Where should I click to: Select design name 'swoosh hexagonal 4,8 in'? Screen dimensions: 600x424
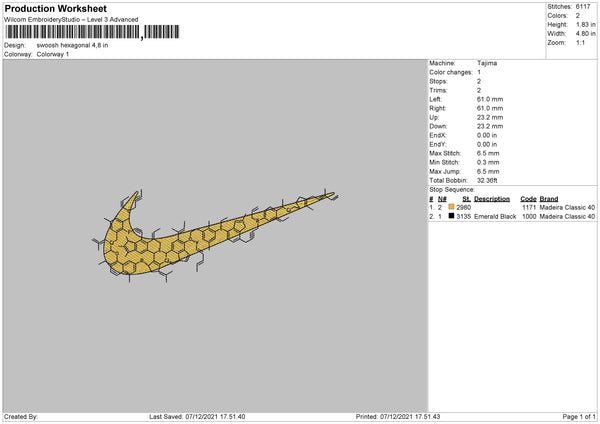point(72,45)
